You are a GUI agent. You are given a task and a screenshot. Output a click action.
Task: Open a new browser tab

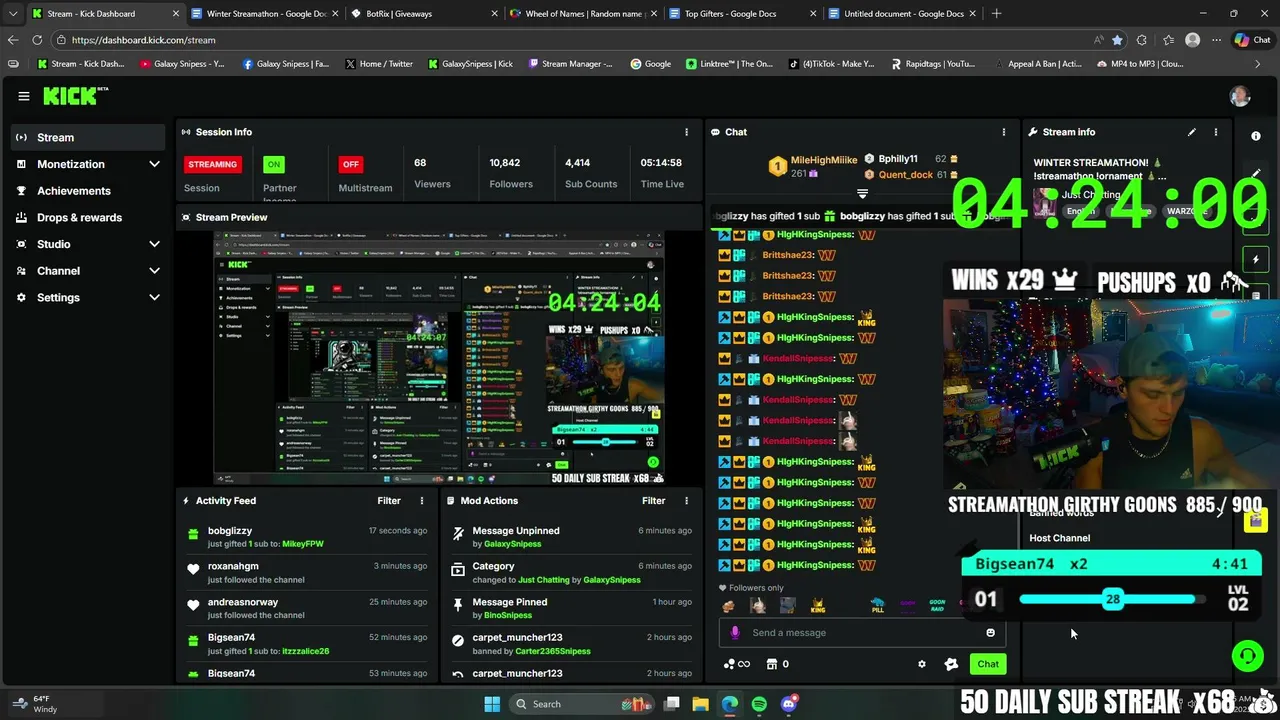(996, 14)
